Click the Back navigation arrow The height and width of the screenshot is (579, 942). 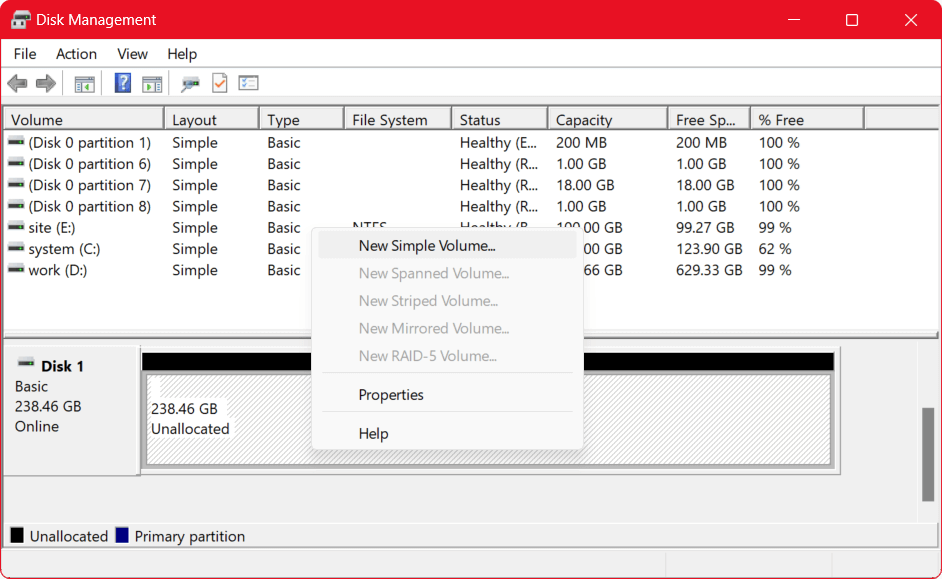tap(17, 82)
